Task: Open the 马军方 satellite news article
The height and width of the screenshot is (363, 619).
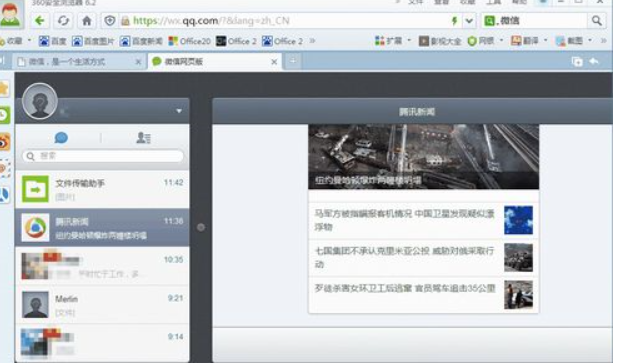Action: click(x=424, y=220)
